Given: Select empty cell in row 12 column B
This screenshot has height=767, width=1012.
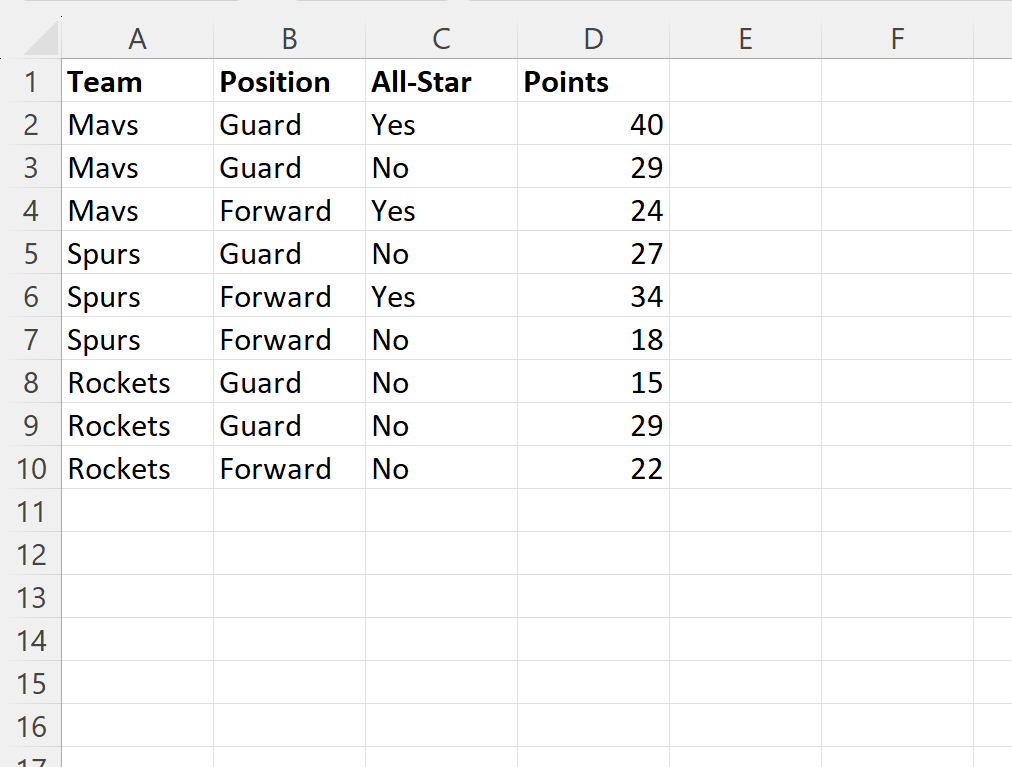Looking at the screenshot, I should point(288,554).
